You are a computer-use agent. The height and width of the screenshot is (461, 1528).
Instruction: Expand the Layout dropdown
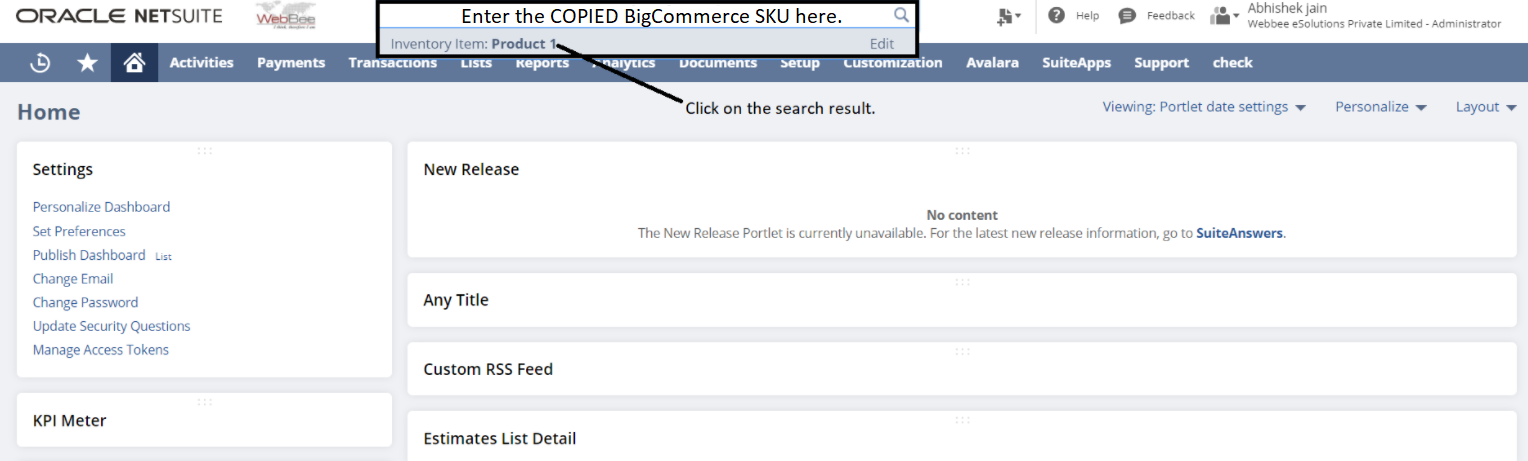tap(1486, 107)
